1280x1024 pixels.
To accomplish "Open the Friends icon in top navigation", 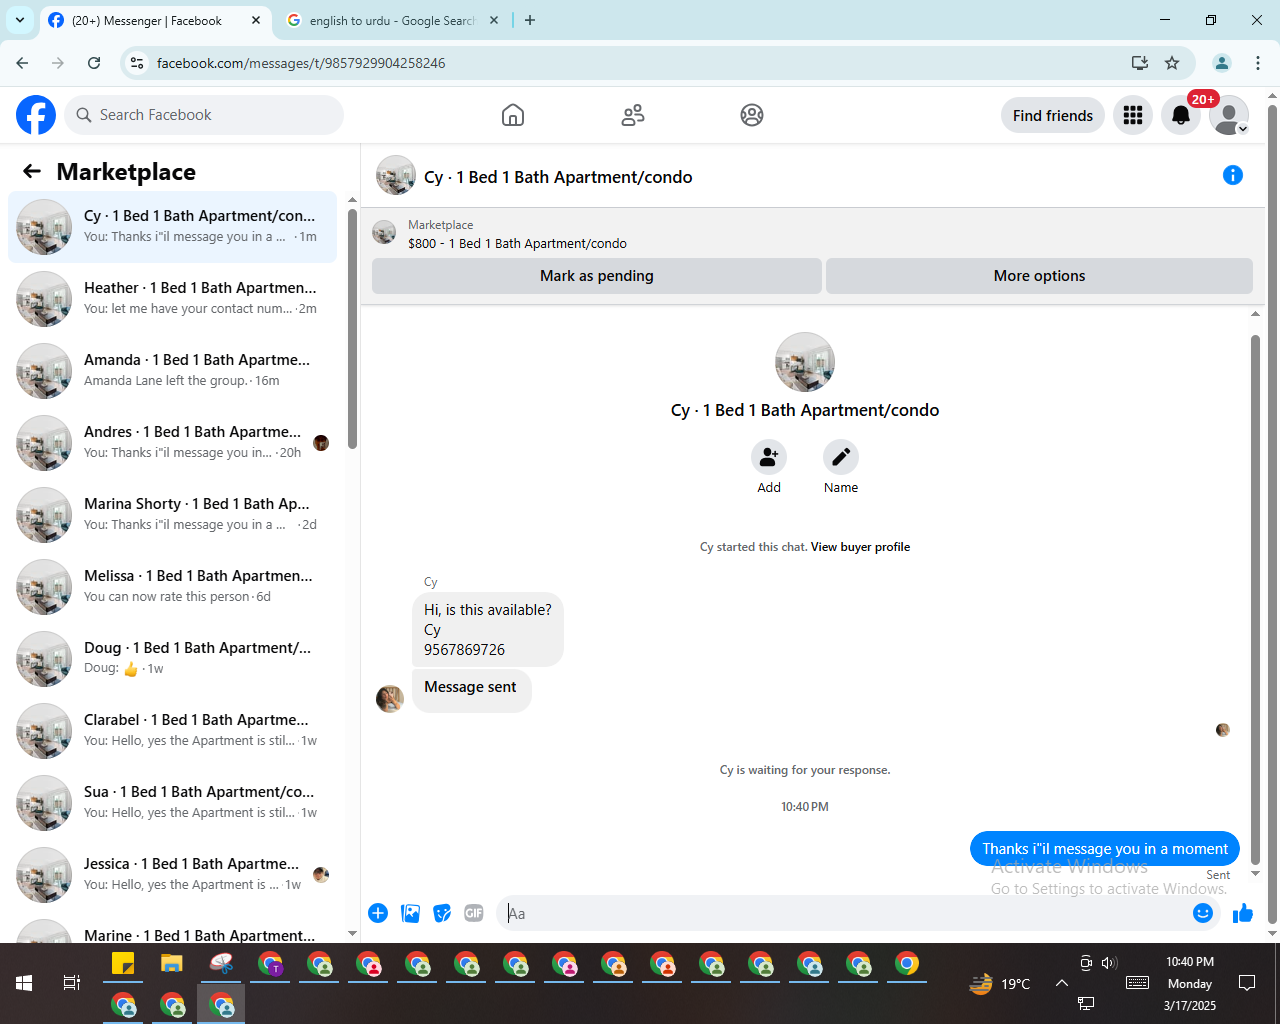I will (633, 115).
